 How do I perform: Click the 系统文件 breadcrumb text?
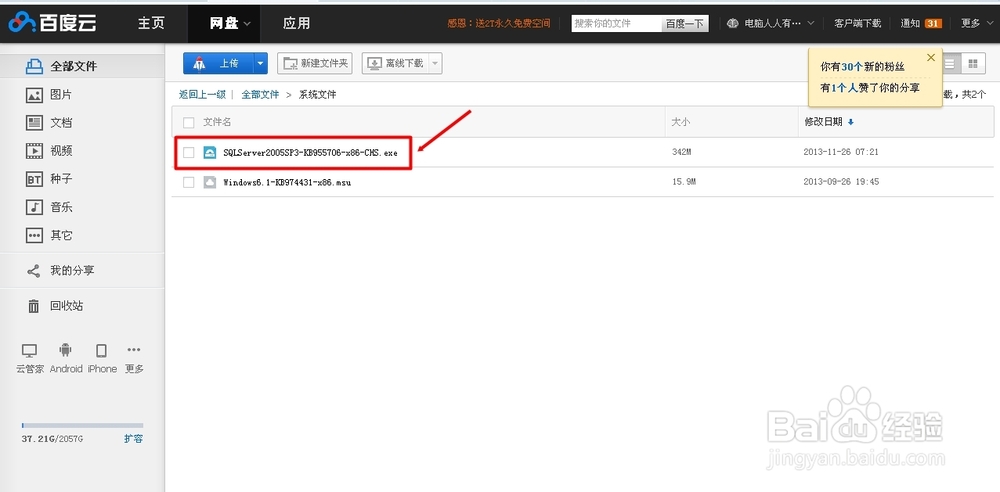[318, 94]
